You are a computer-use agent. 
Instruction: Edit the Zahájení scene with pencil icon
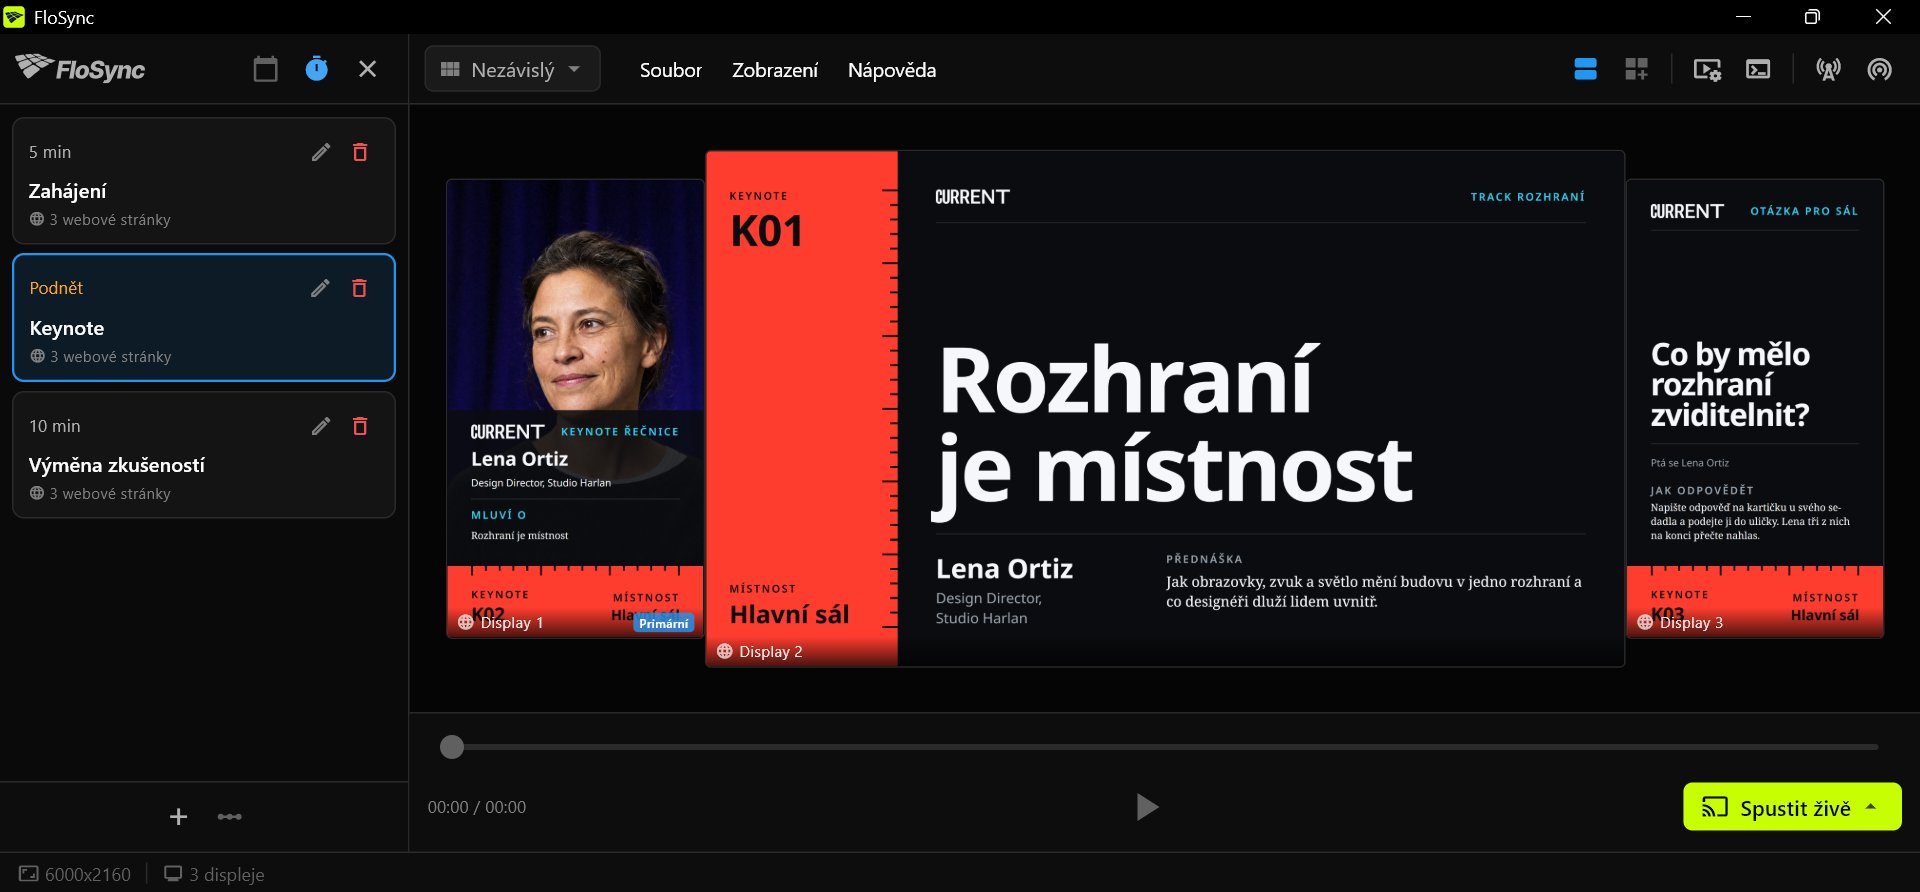pyautogui.click(x=321, y=152)
